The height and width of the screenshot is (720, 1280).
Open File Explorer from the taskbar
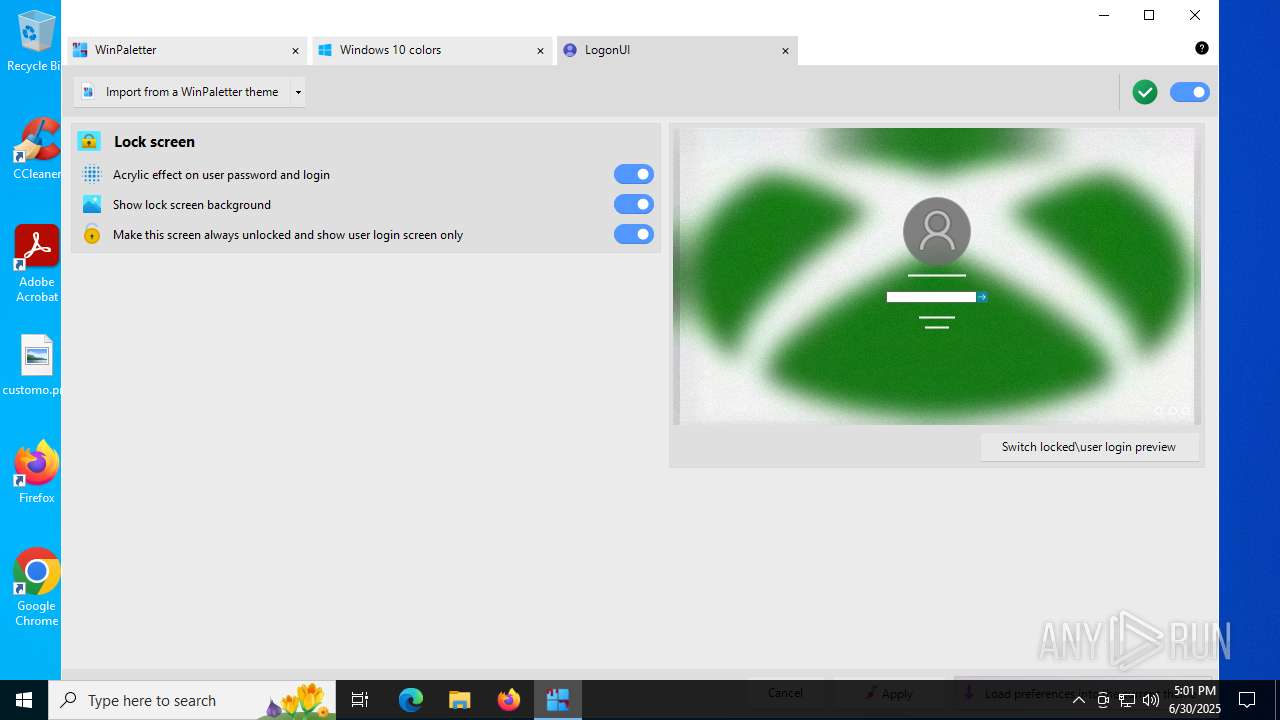(459, 700)
